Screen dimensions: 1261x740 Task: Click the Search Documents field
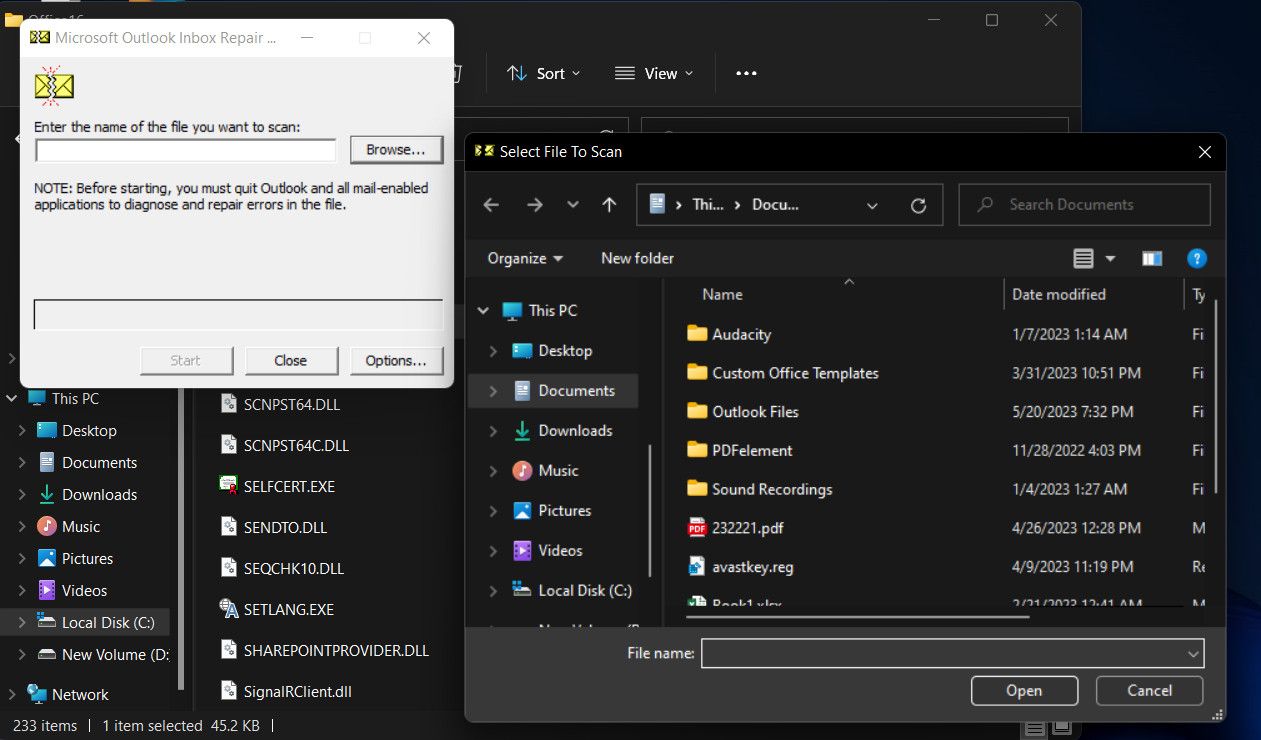coord(1084,205)
